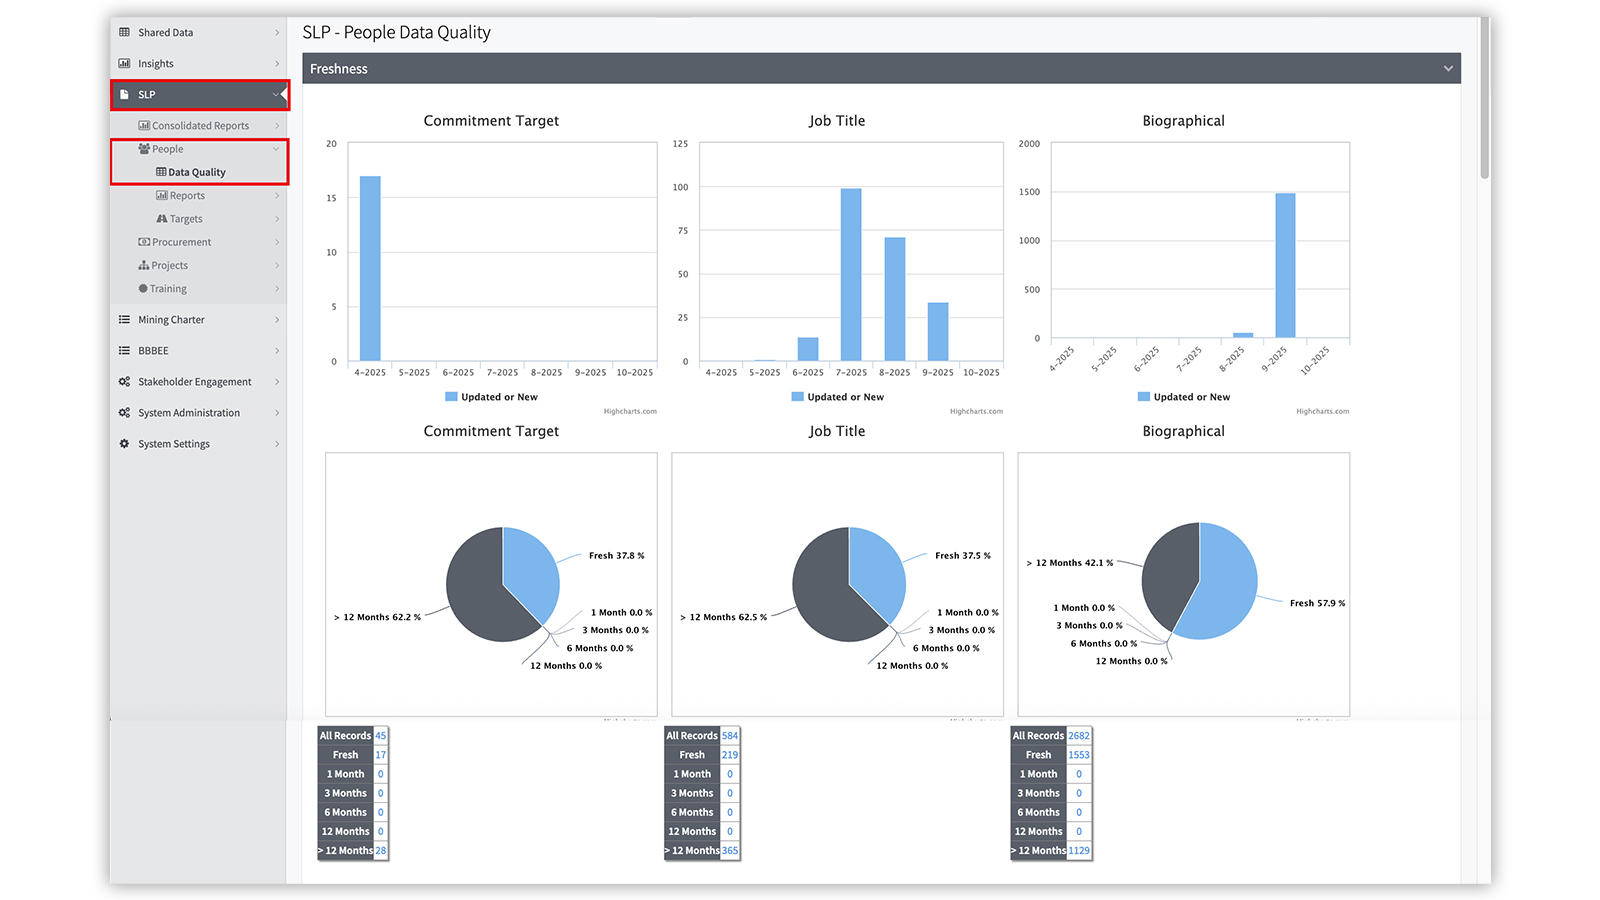Collapse the Freshness panel chevron
Viewport: 1600px width, 900px height.
pyautogui.click(x=1447, y=69)
